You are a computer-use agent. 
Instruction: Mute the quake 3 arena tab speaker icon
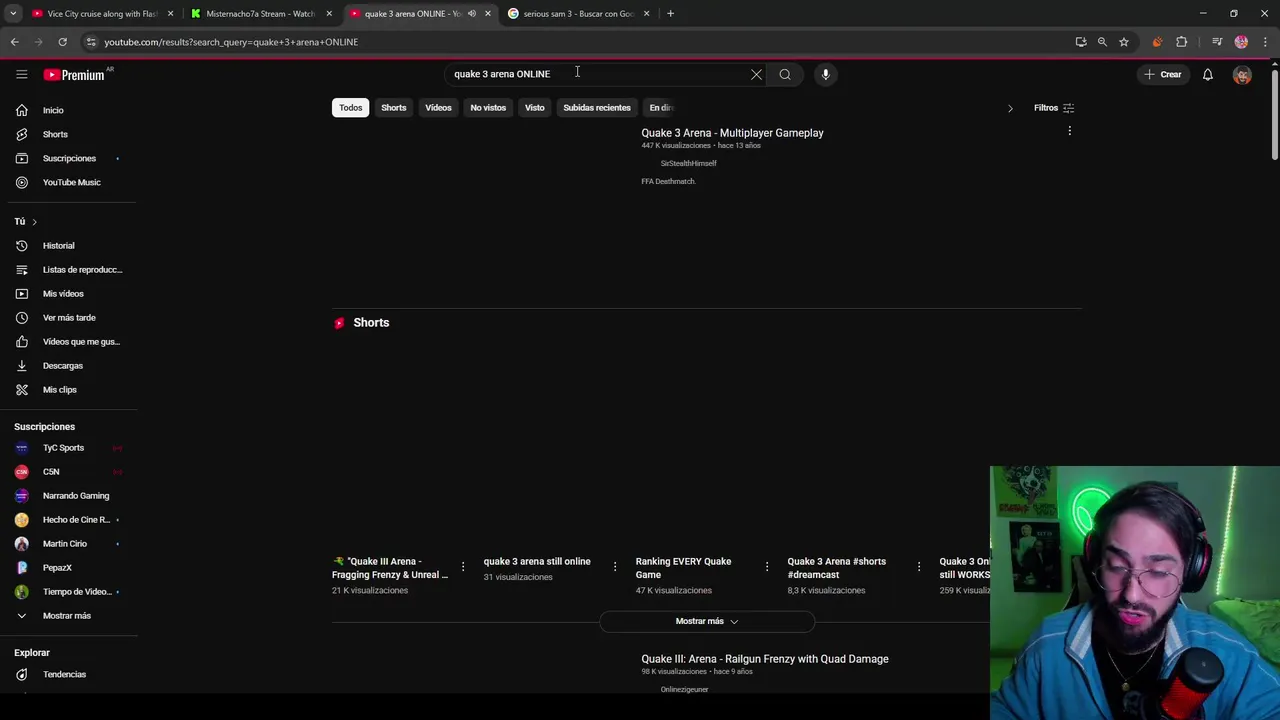pos(471,14)
